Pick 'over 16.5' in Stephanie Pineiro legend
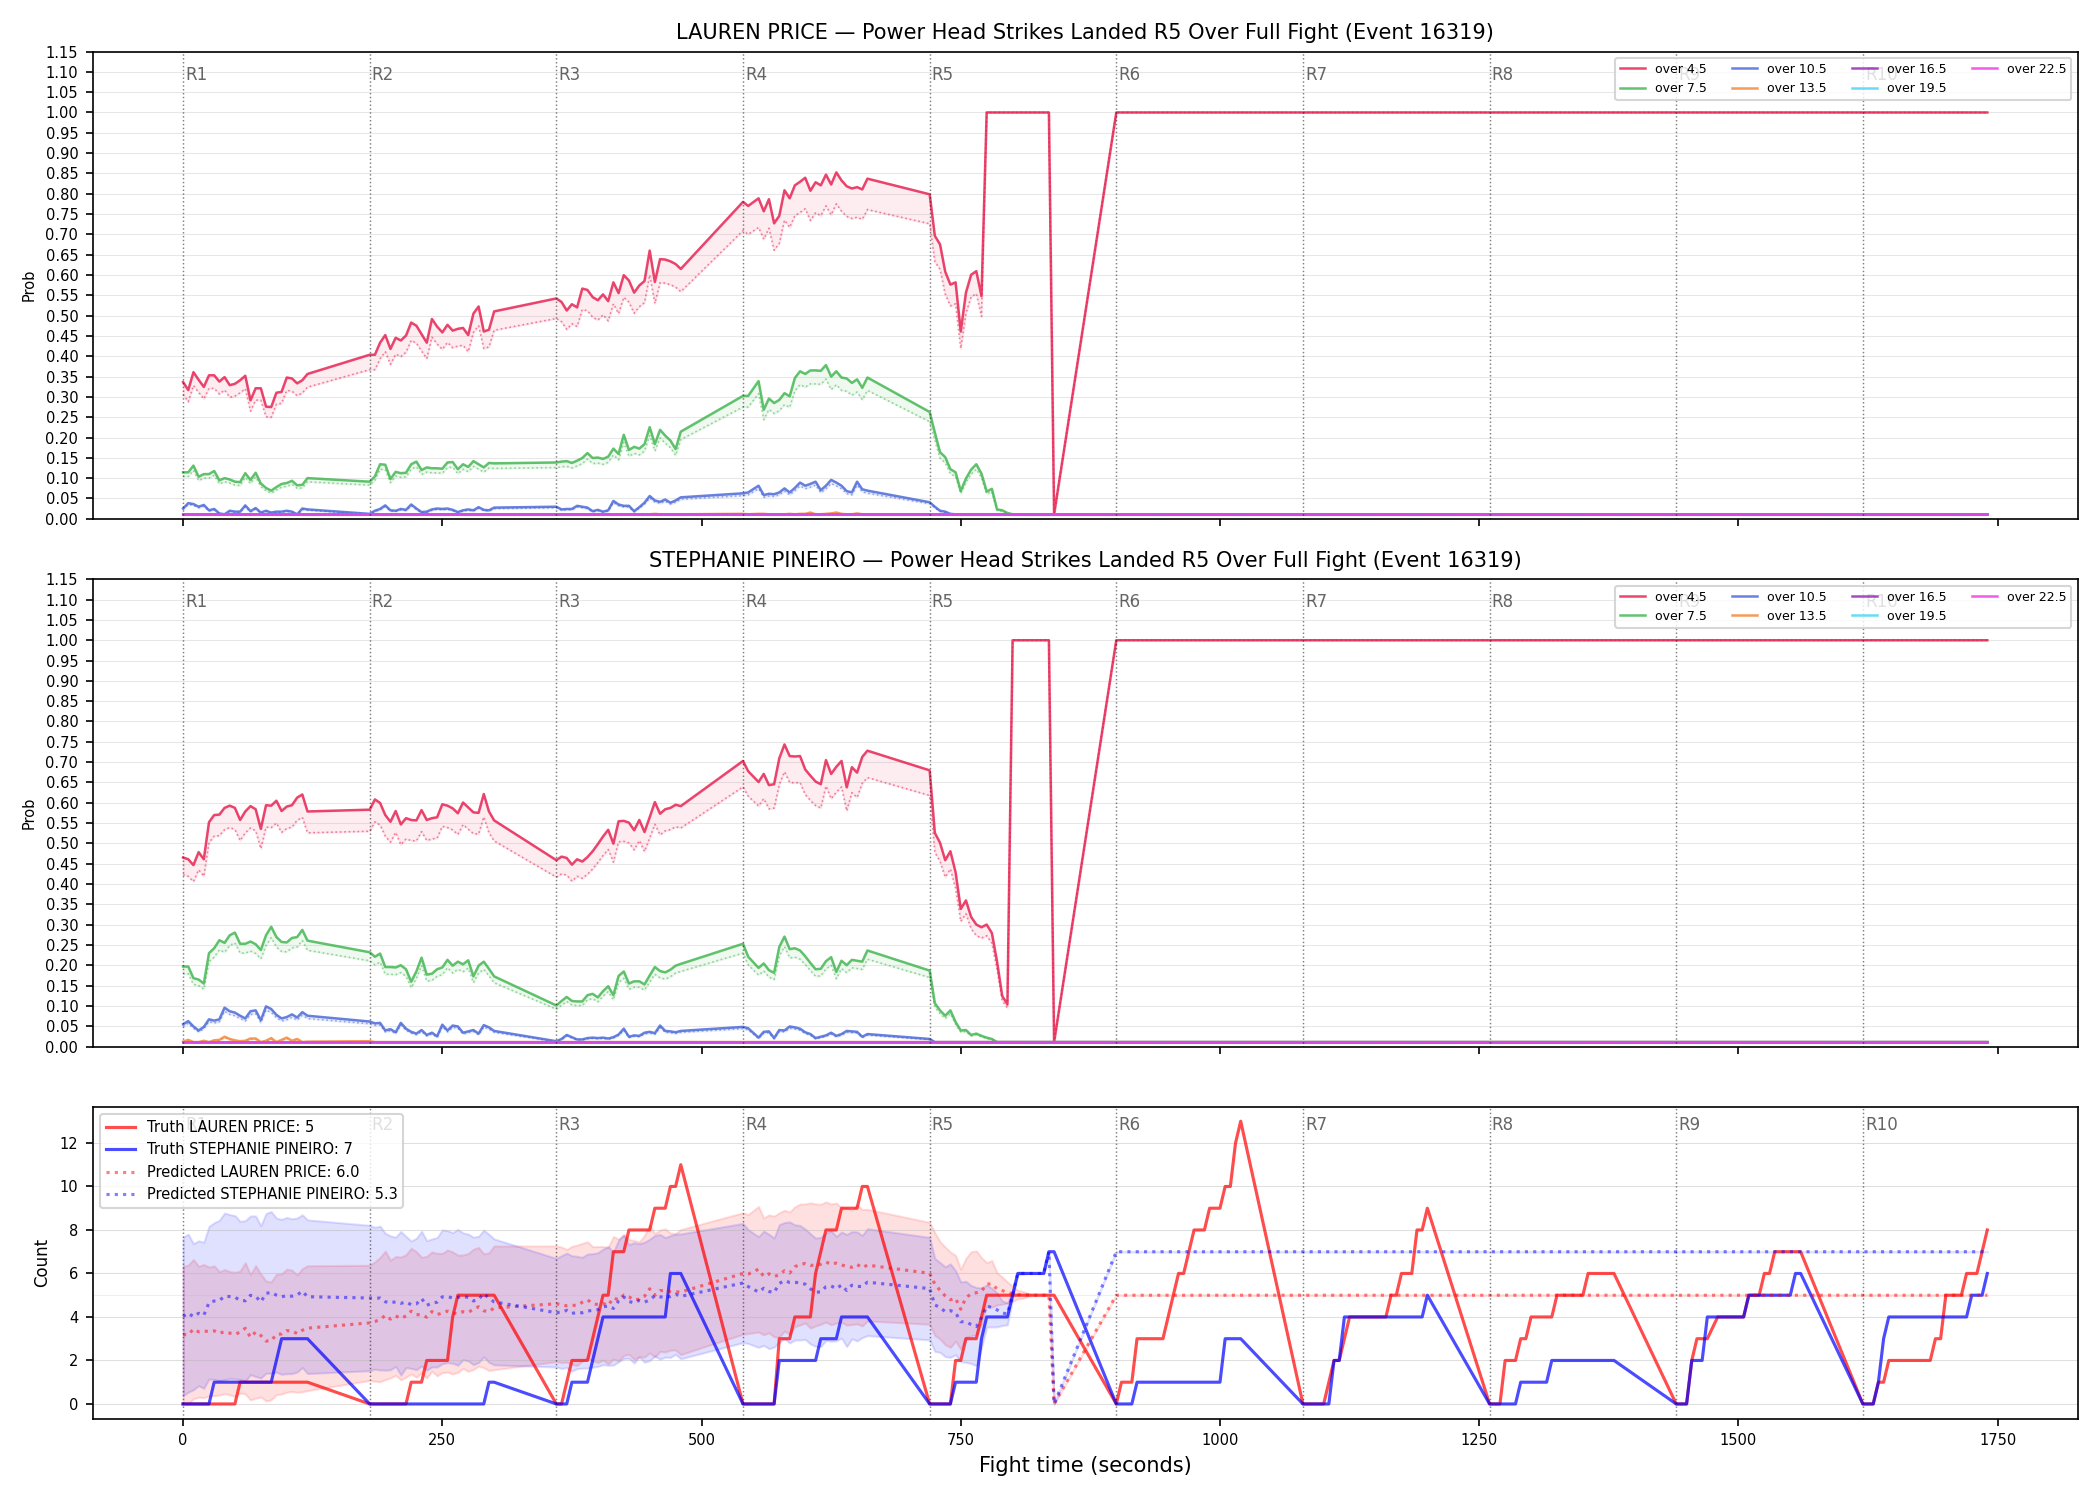Screen dimensions: 2100x1500 (1899, 597)
